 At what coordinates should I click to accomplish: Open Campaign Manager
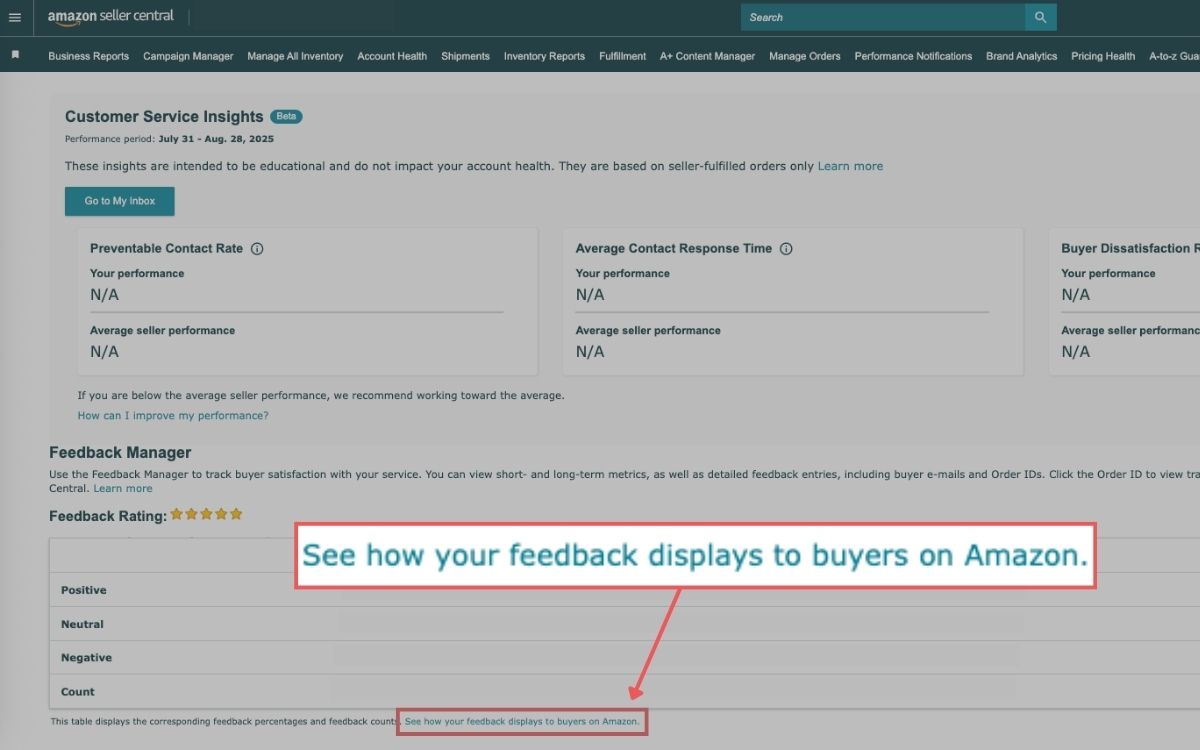[188, 56]
